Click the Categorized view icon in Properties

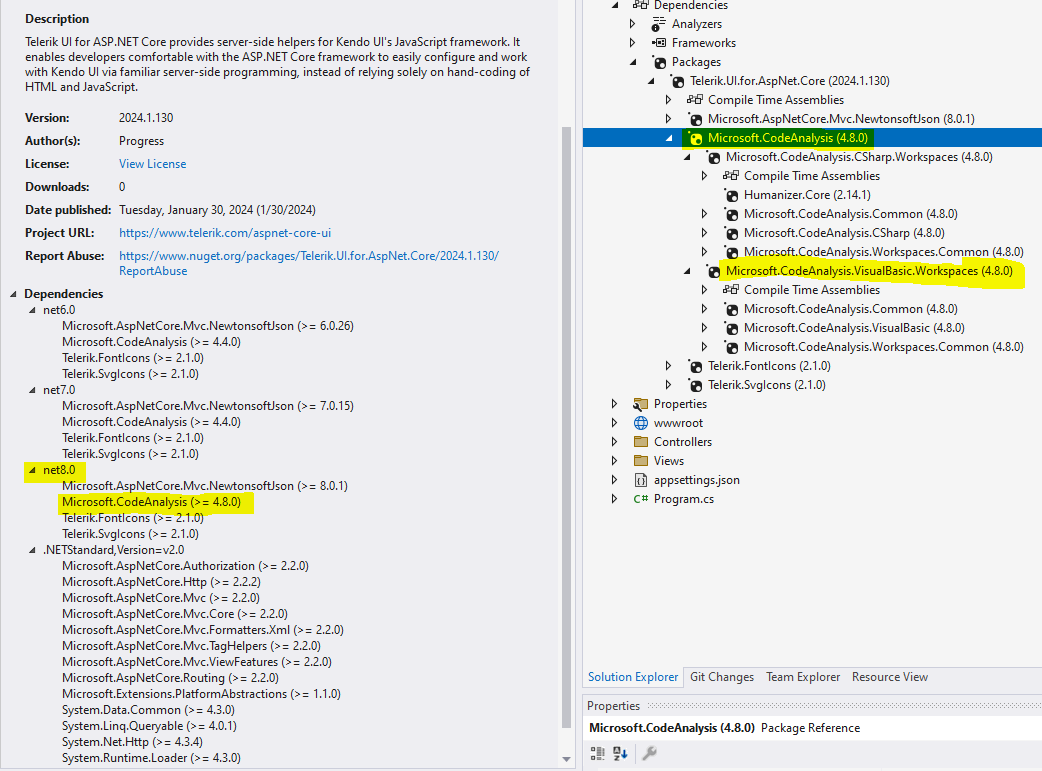pyautogui.click(x=597, y=754)
